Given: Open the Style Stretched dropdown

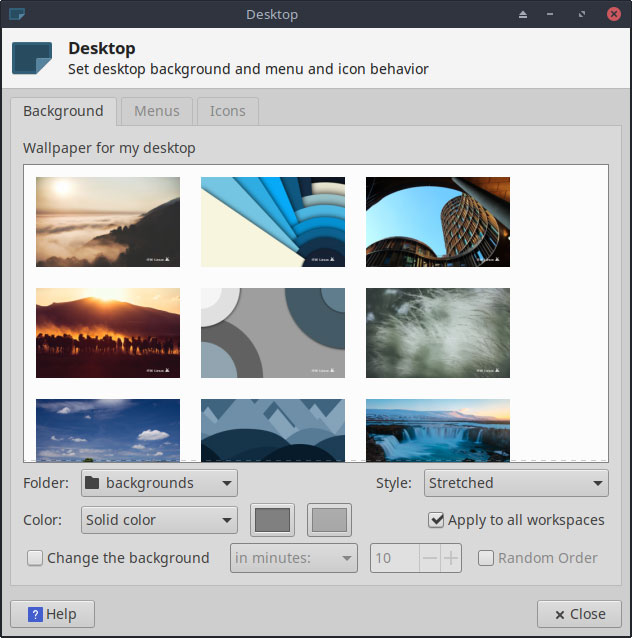Looking at the screenshot, I should [516, 483].
